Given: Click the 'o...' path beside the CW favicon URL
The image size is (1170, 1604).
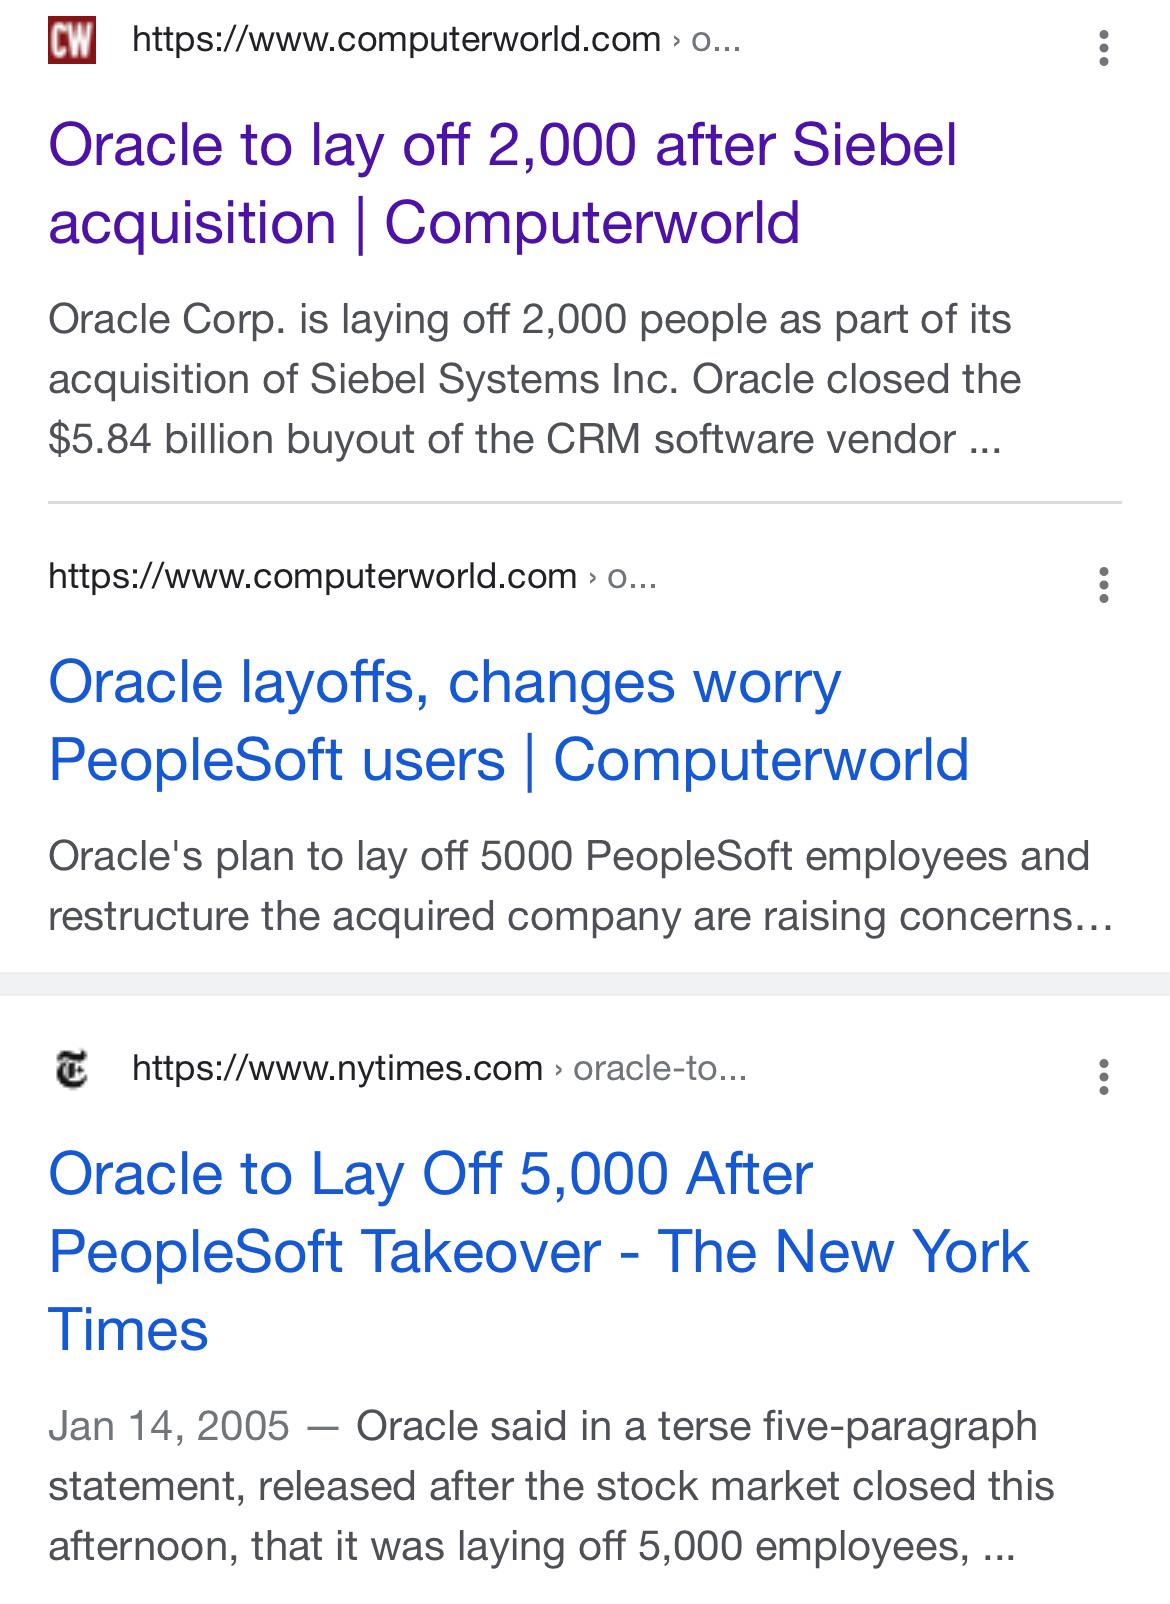Looking at the screenshot, I should 716,40.
